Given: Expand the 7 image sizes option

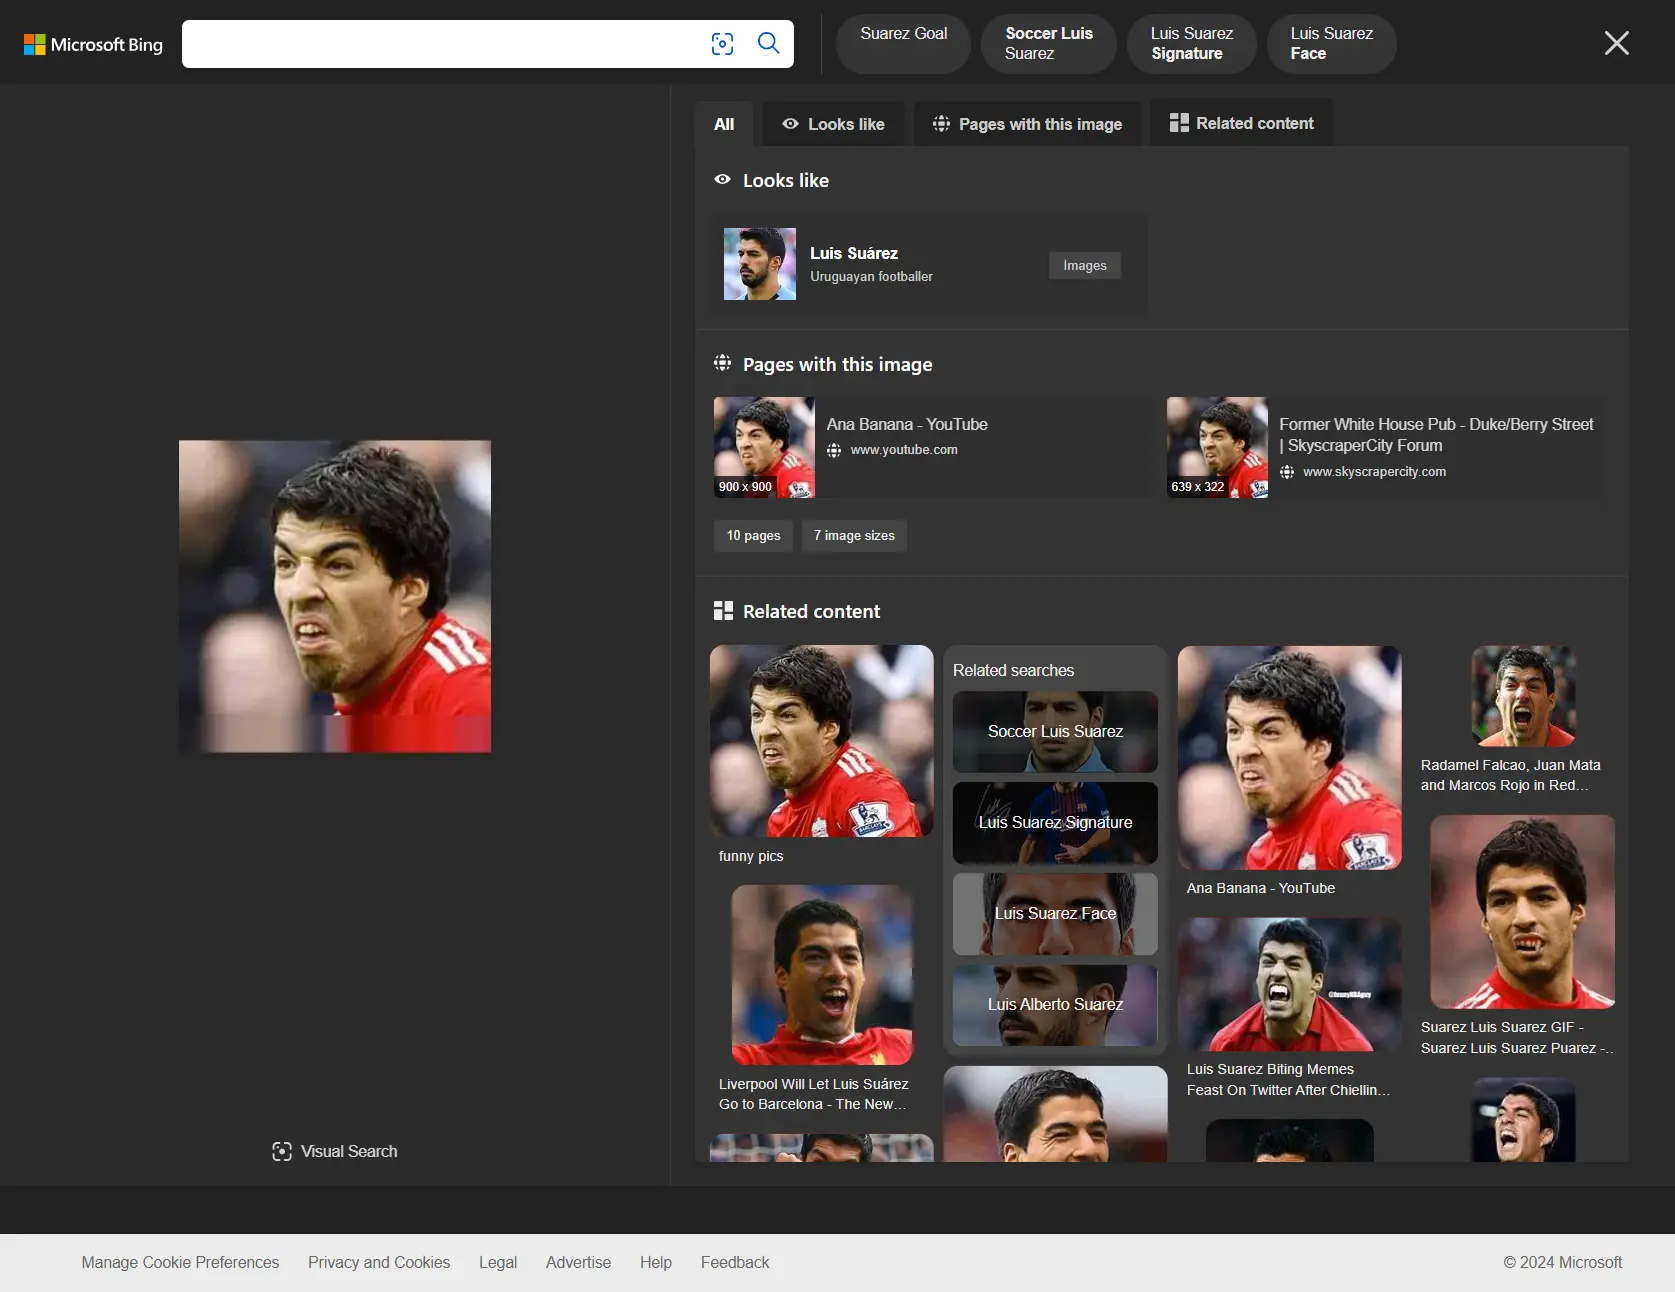Looking at the screenshot, I should point(854,536).
